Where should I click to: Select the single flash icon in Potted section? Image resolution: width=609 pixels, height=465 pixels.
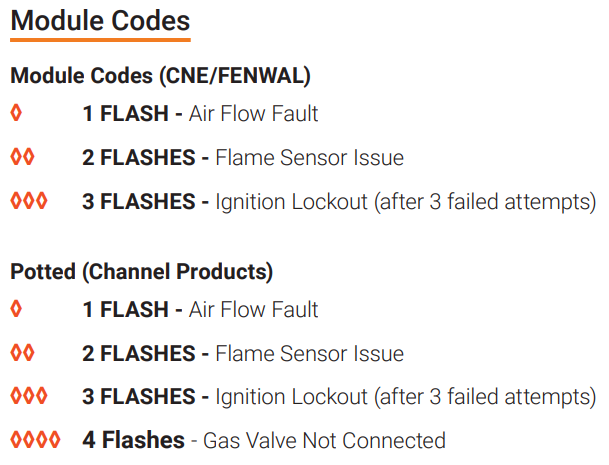[16, 310]
